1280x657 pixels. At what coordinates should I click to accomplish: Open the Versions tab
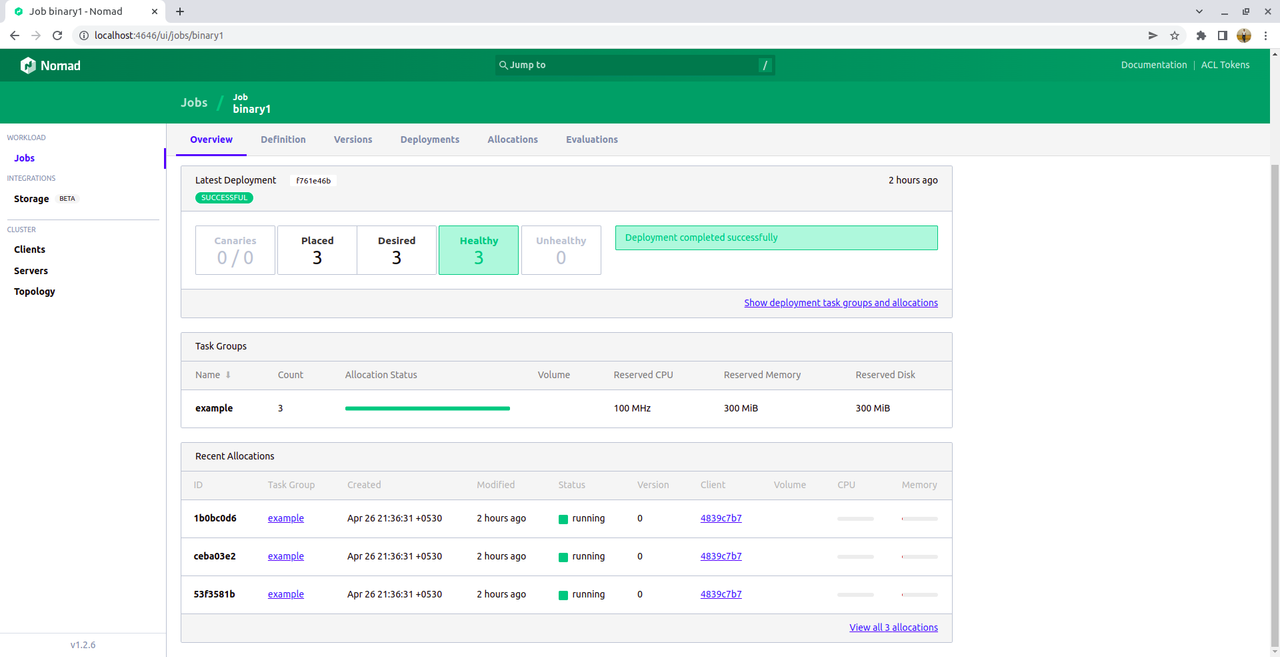pos(353,139)
